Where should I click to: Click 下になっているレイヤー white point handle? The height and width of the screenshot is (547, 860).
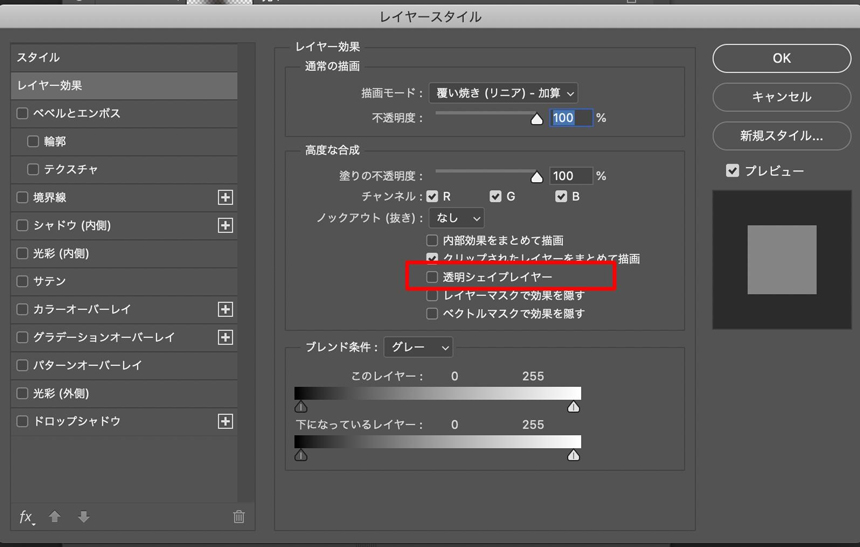574,455
